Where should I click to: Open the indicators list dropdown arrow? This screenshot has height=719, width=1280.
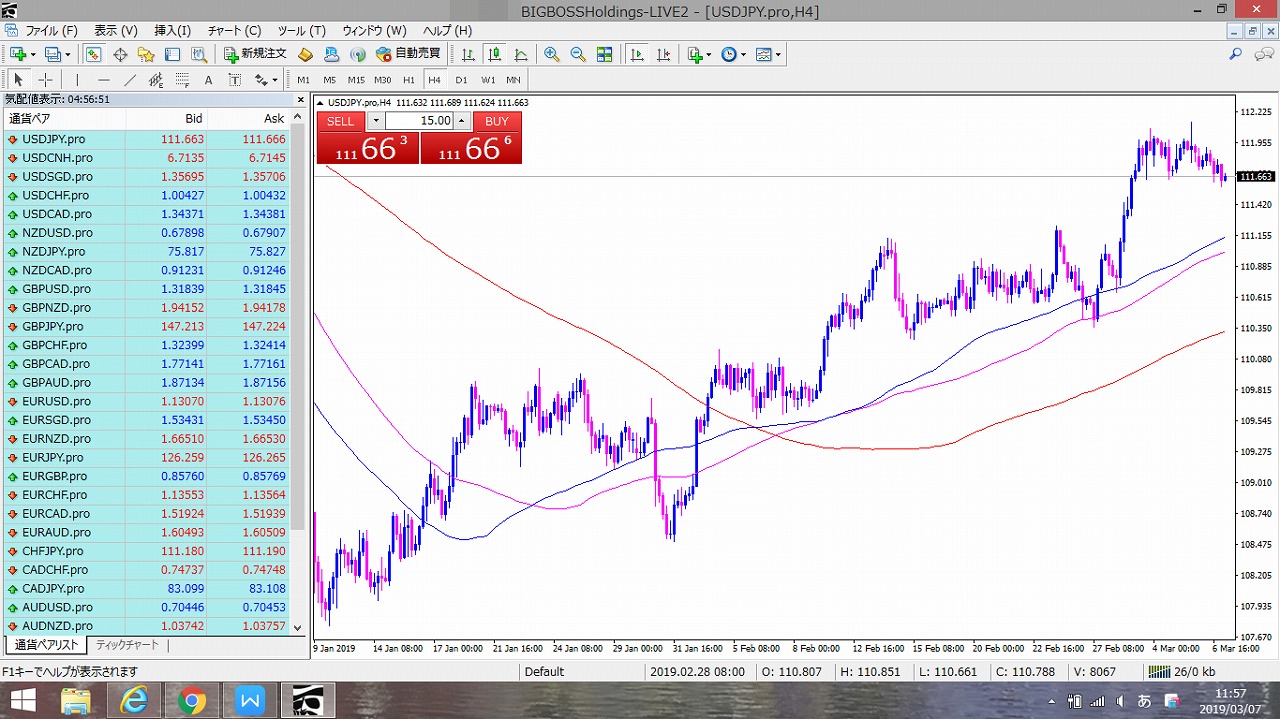pyautogui.click(x=709, y=54)
